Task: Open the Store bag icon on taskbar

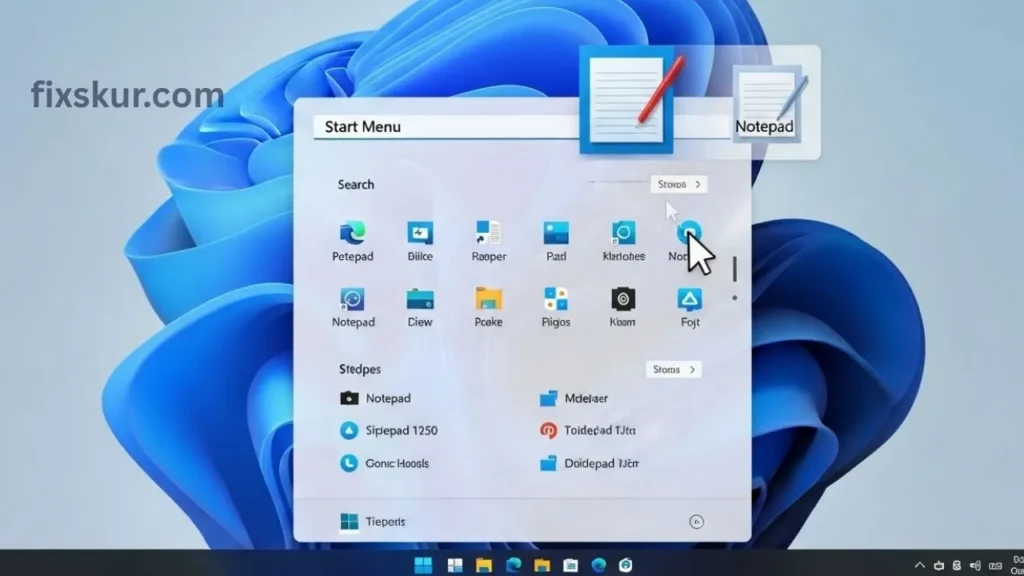Action: (x=571, y=565)
